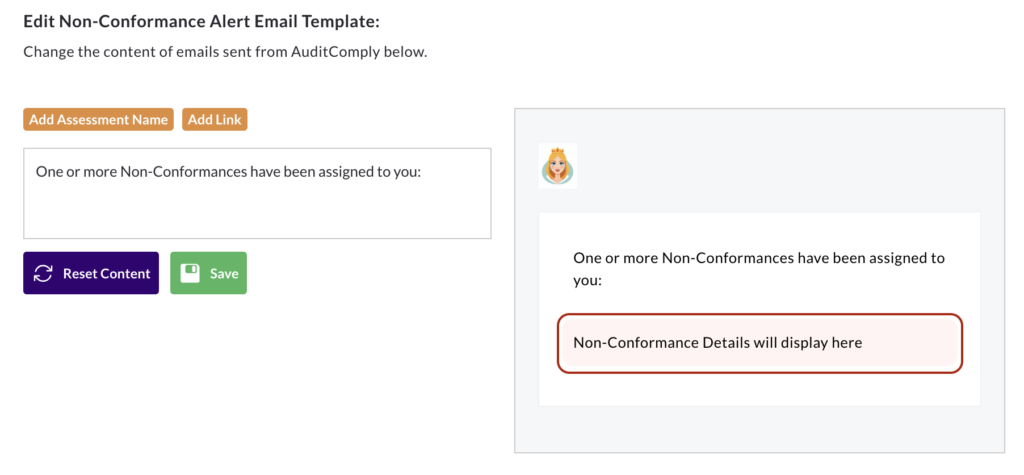This screenshot has width=1024, height=475.
Task: Click the white email card in preview
Action: (760, 309)
